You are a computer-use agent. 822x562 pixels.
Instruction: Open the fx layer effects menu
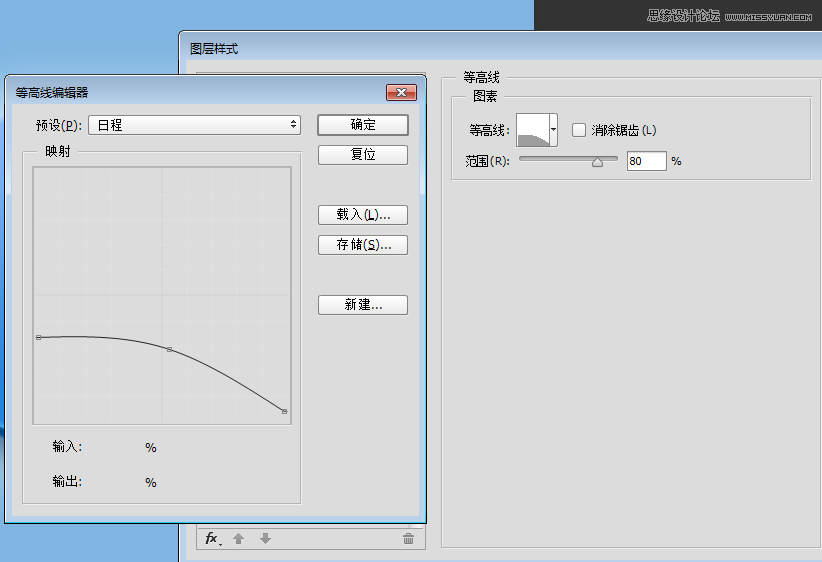pos(213,539)
